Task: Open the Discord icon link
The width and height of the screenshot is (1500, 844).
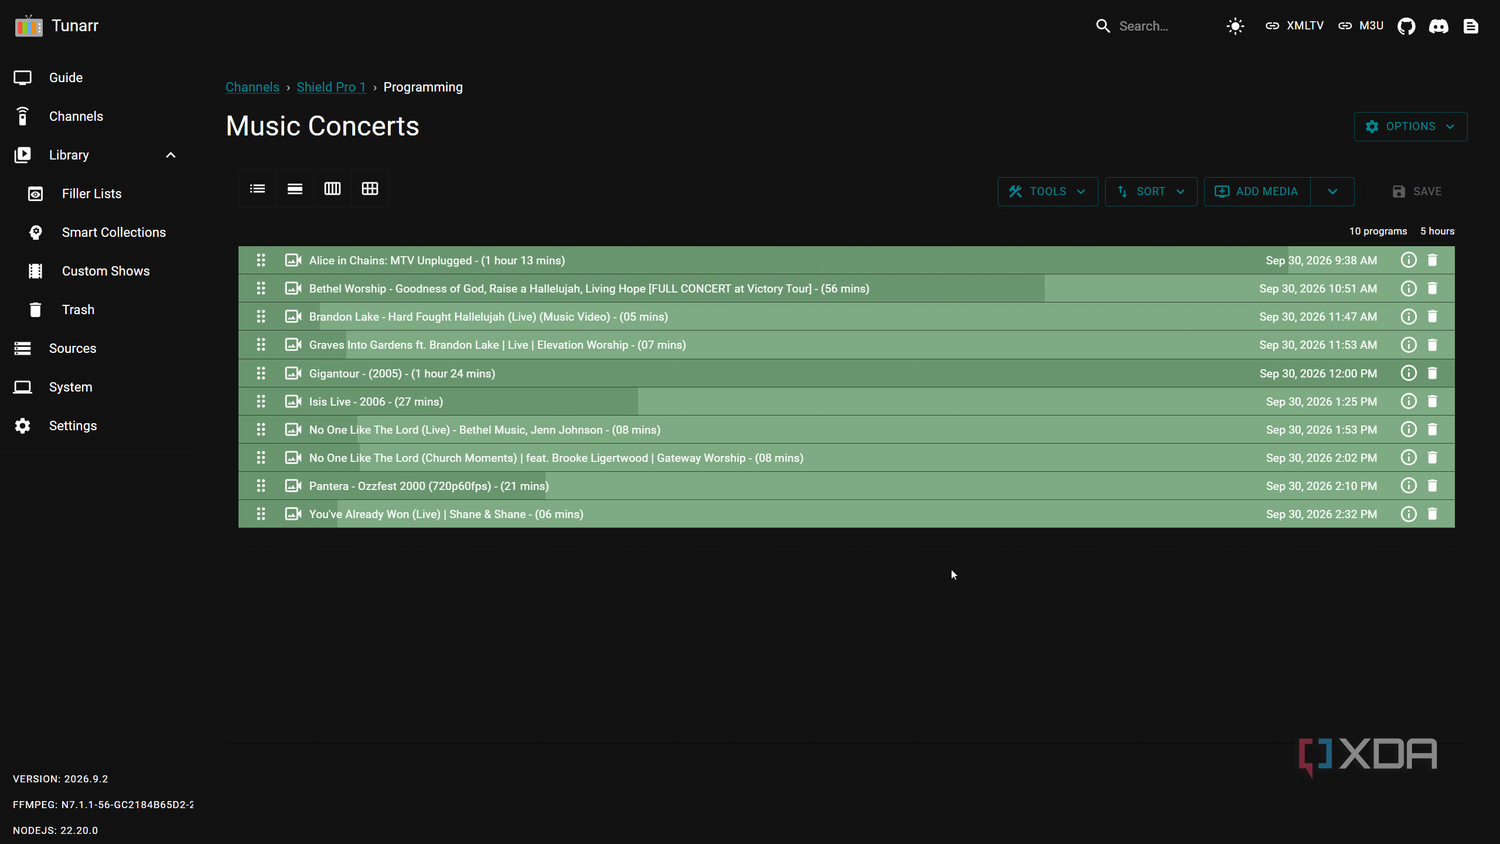Action: point(1438,26)
